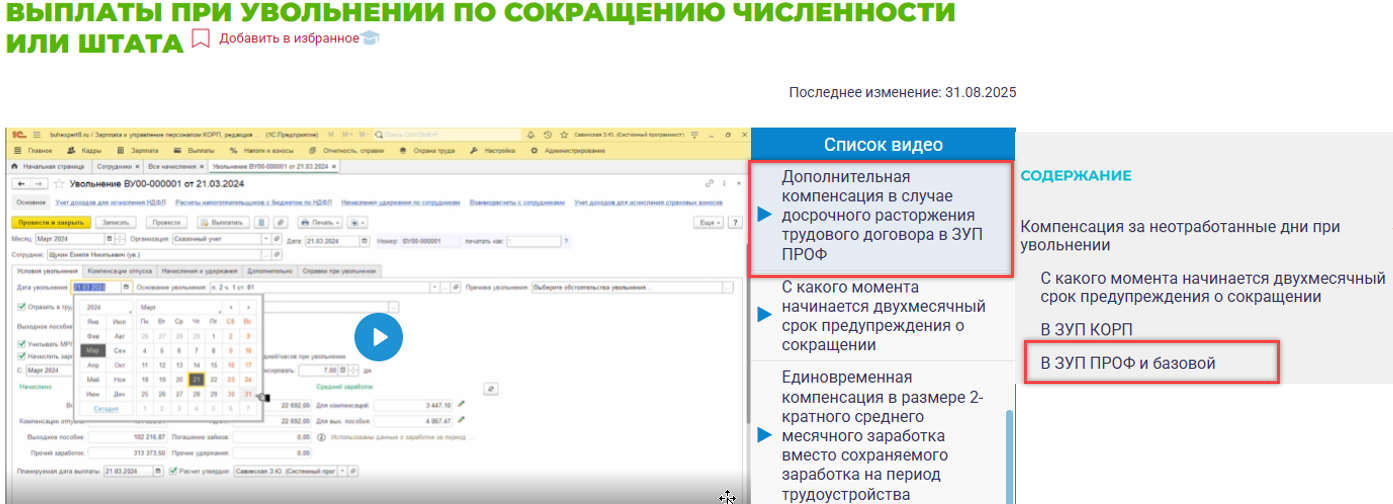
Task: Click 'Список видео' header
Action: pos(883,144)
